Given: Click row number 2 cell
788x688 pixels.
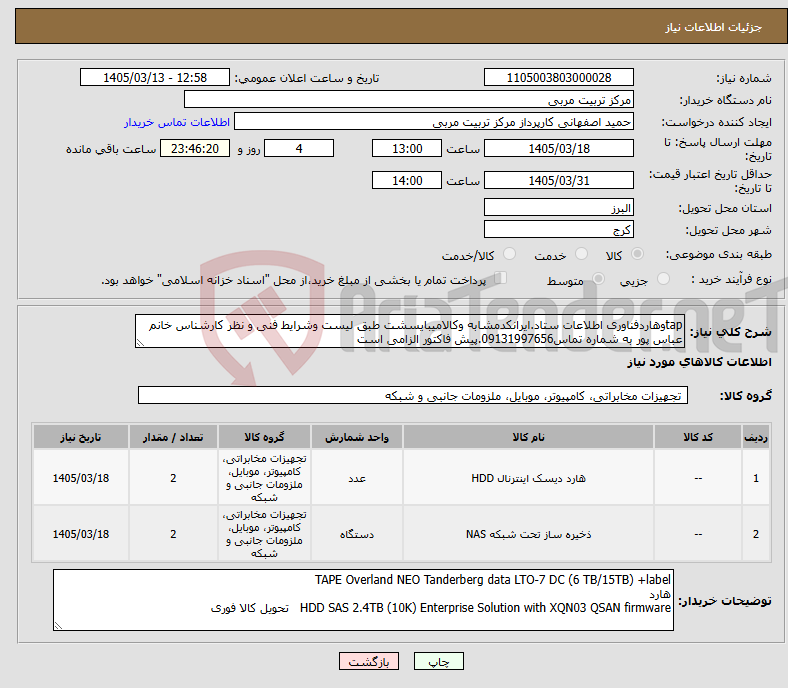Looking at the screenshot, I should coord(756,534).
